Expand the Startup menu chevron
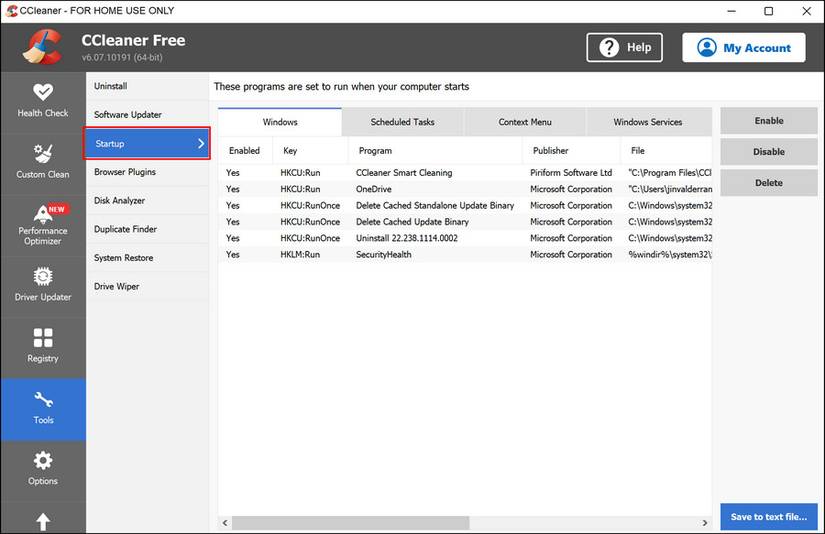The image size is (825, 534). pos(200,144)
